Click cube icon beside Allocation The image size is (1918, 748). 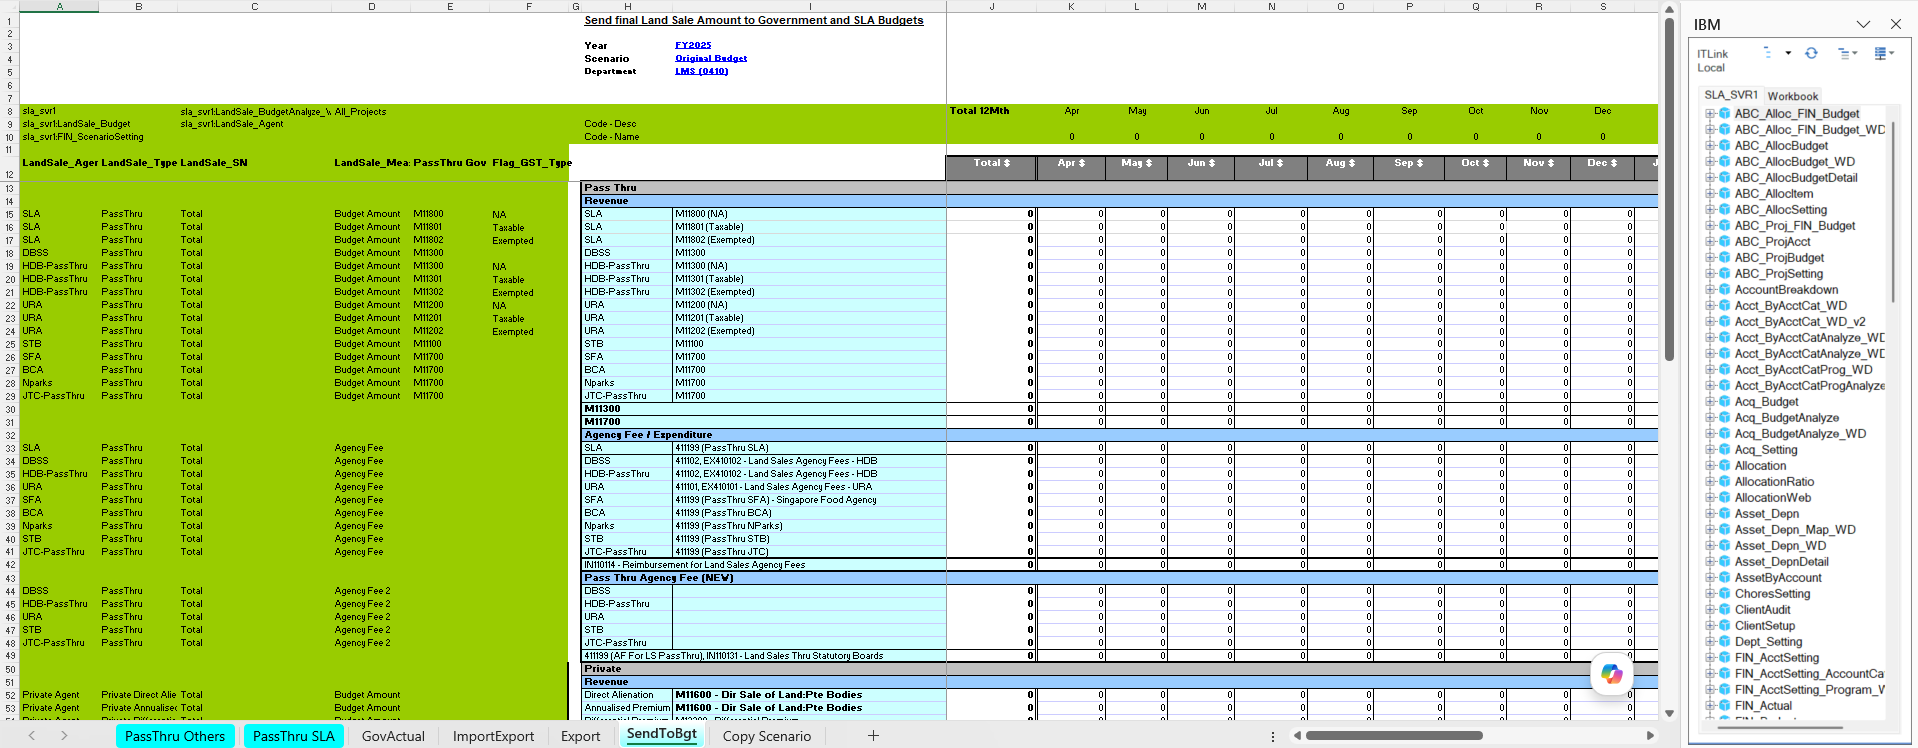click(x=1724, y=466)
